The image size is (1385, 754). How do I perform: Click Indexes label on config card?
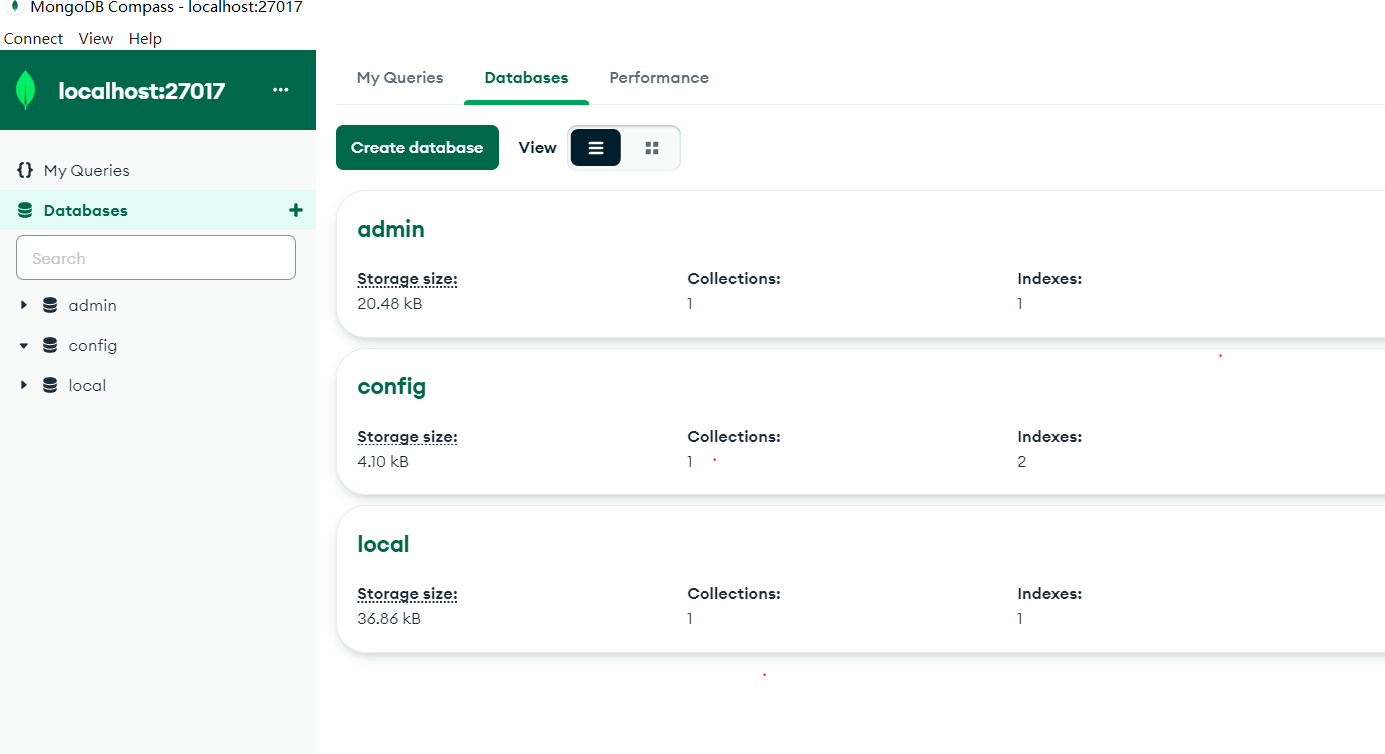tap(1050, 437)
